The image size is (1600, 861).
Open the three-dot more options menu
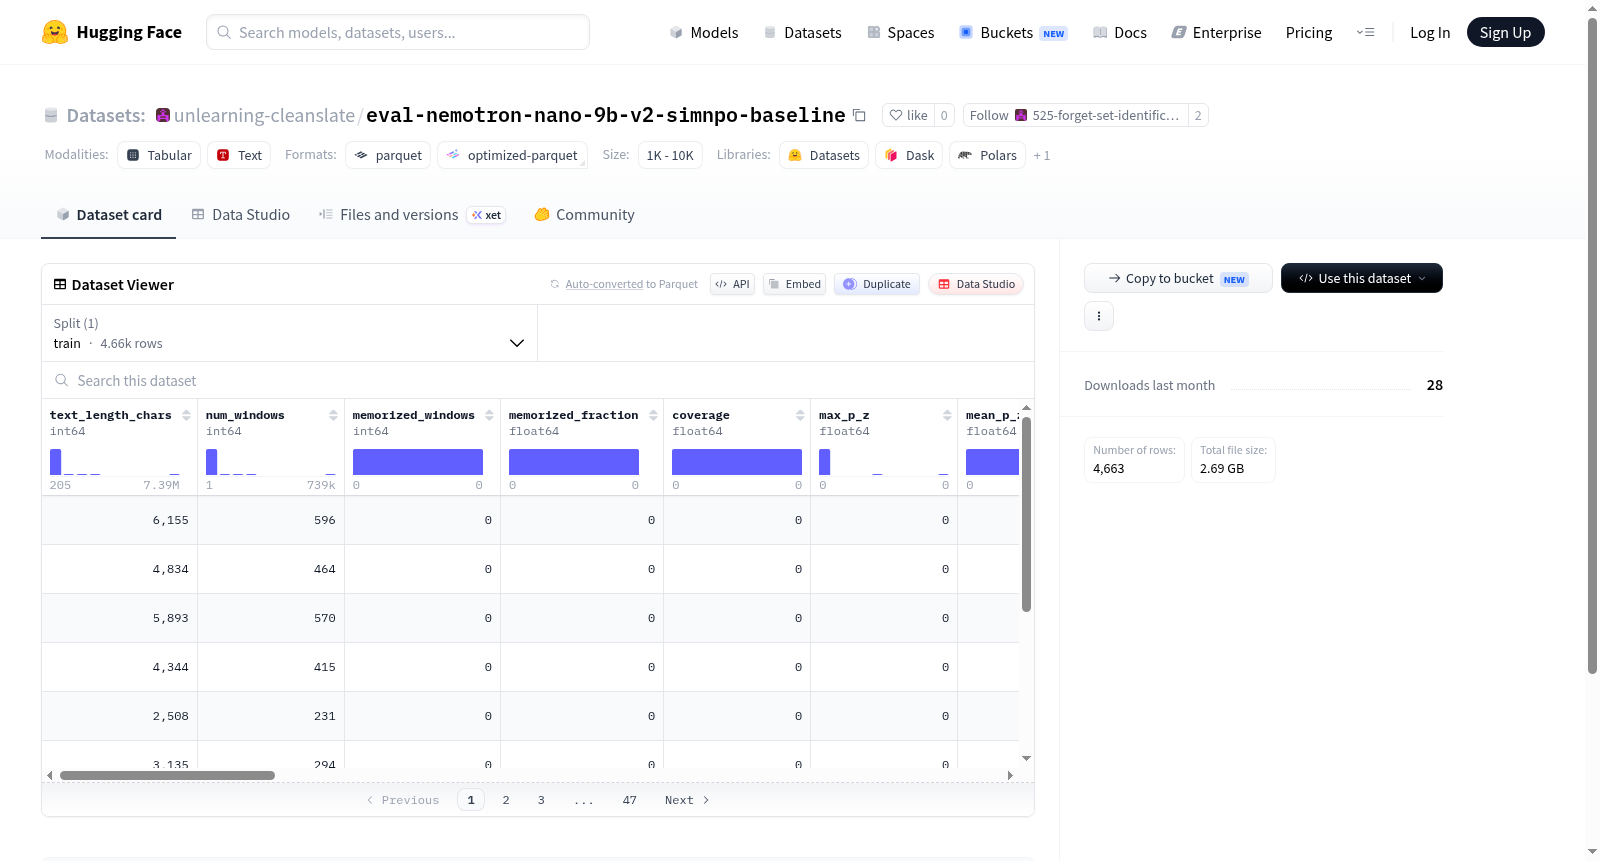pos(1099,316)
